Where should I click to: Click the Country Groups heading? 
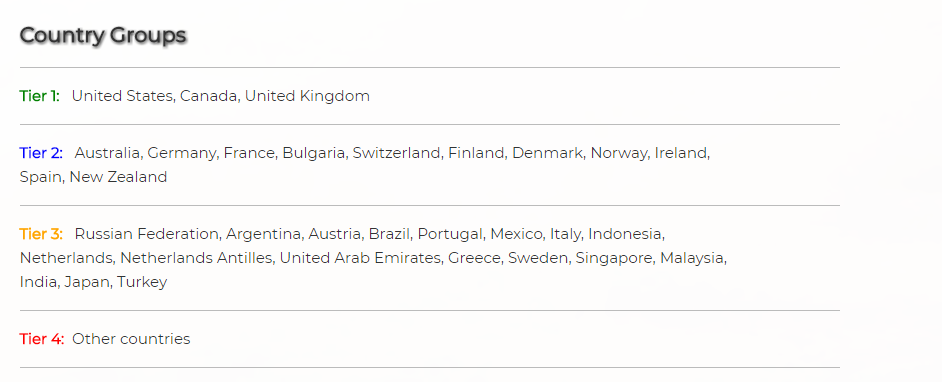103,36
